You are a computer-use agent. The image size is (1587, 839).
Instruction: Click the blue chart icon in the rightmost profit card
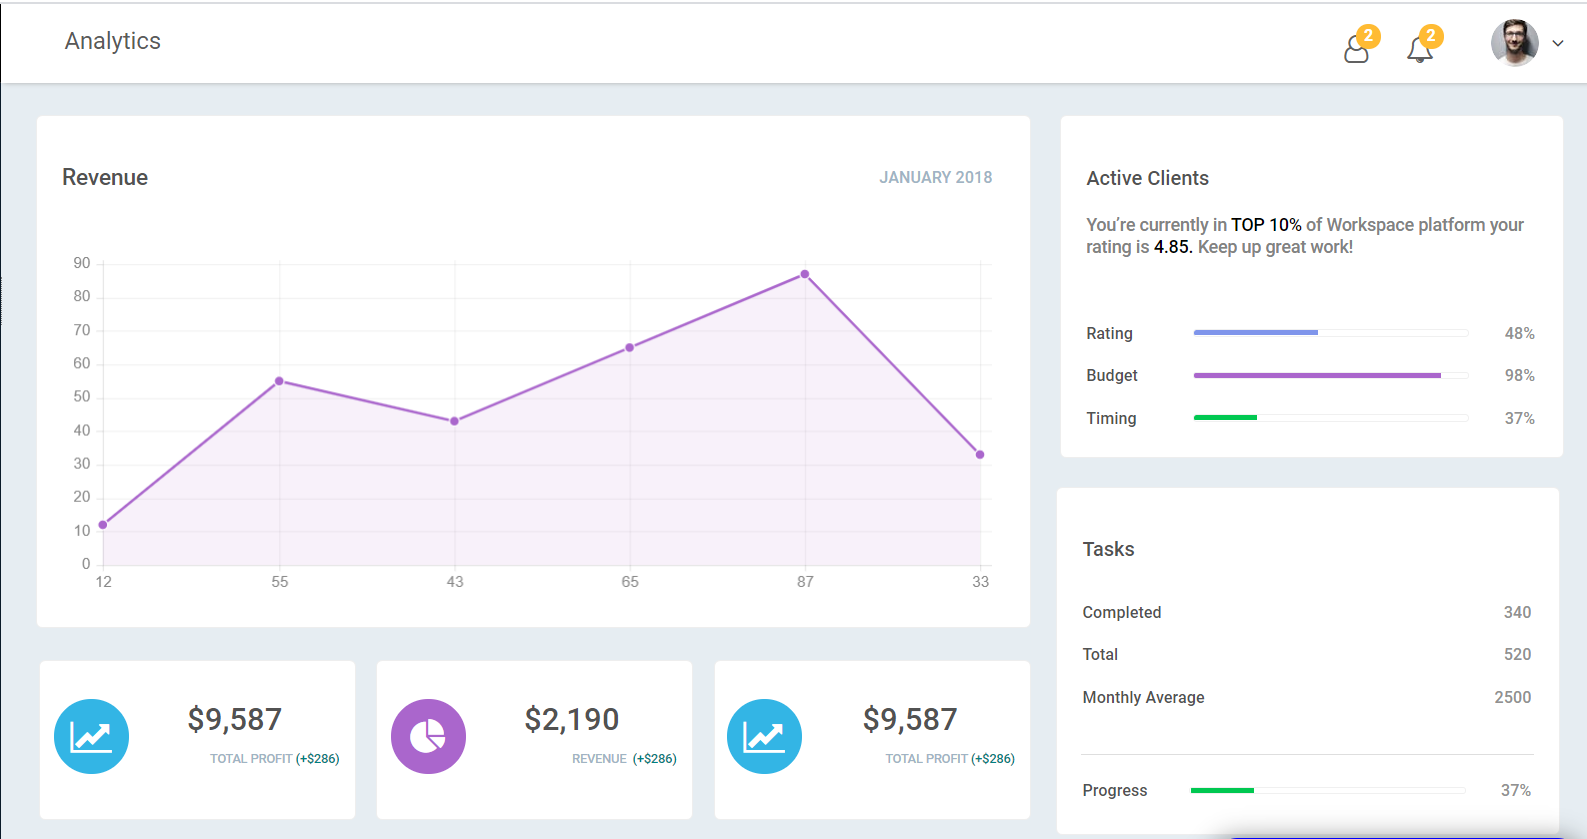point(764,736)
